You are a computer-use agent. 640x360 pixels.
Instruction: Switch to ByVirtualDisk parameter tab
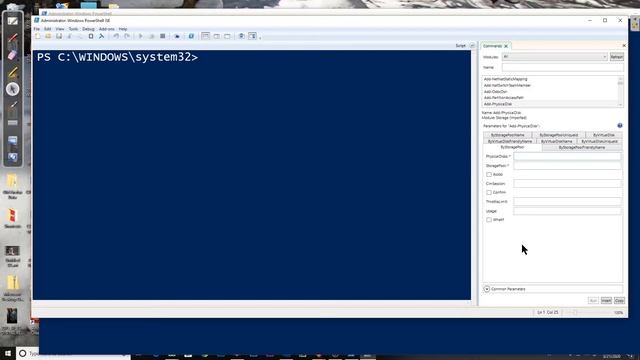[603, 135]
